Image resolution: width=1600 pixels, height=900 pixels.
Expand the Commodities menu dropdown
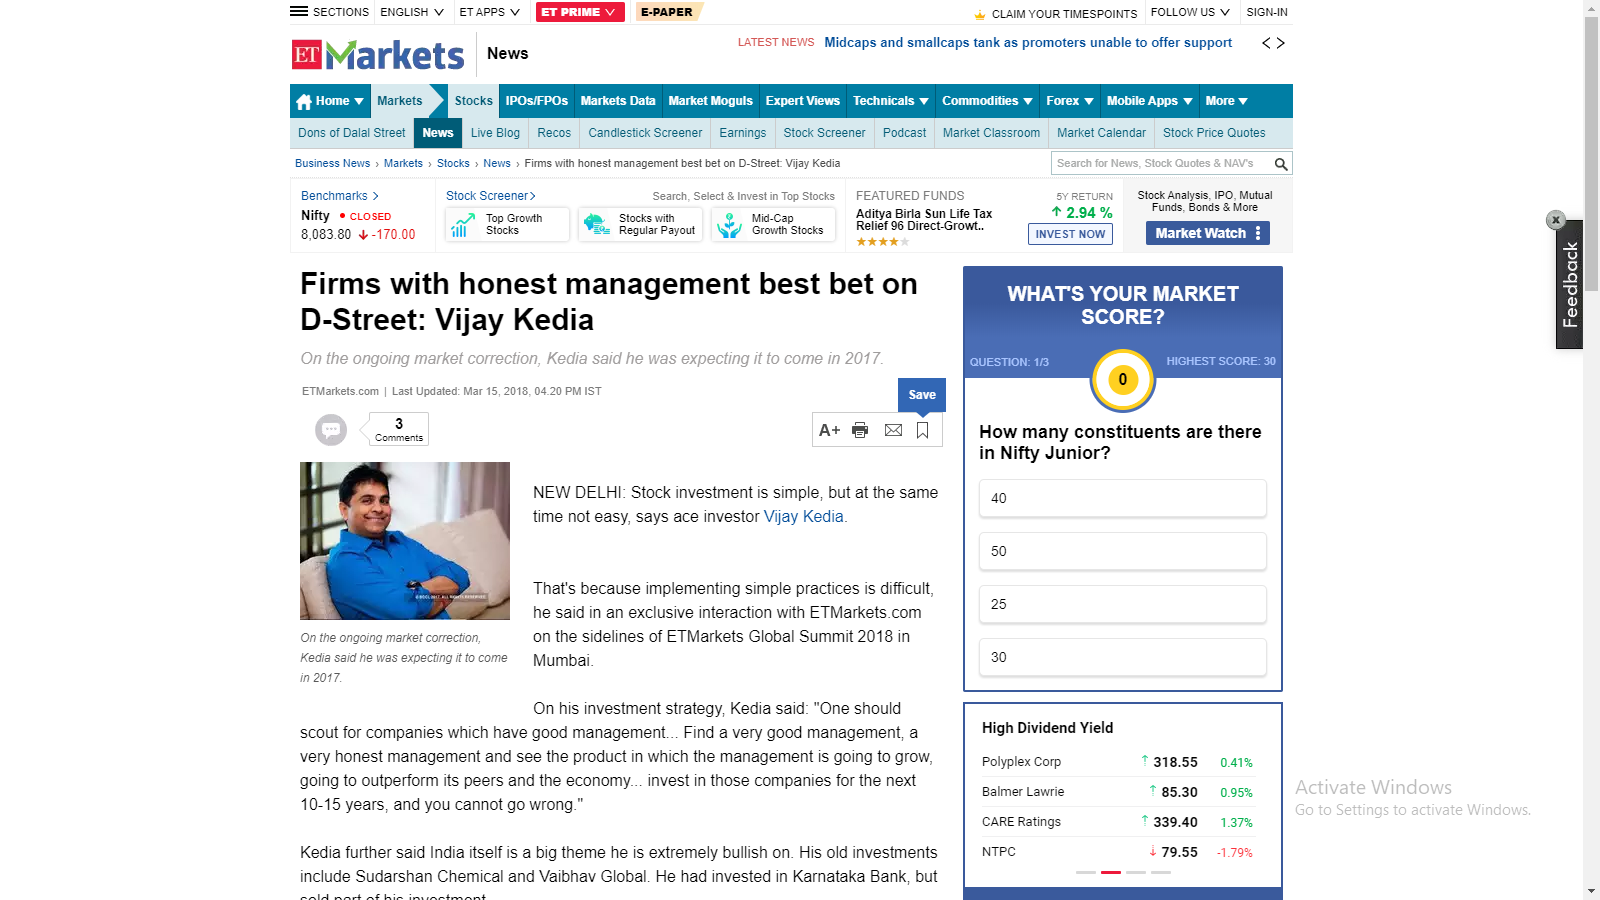[987, 101]
